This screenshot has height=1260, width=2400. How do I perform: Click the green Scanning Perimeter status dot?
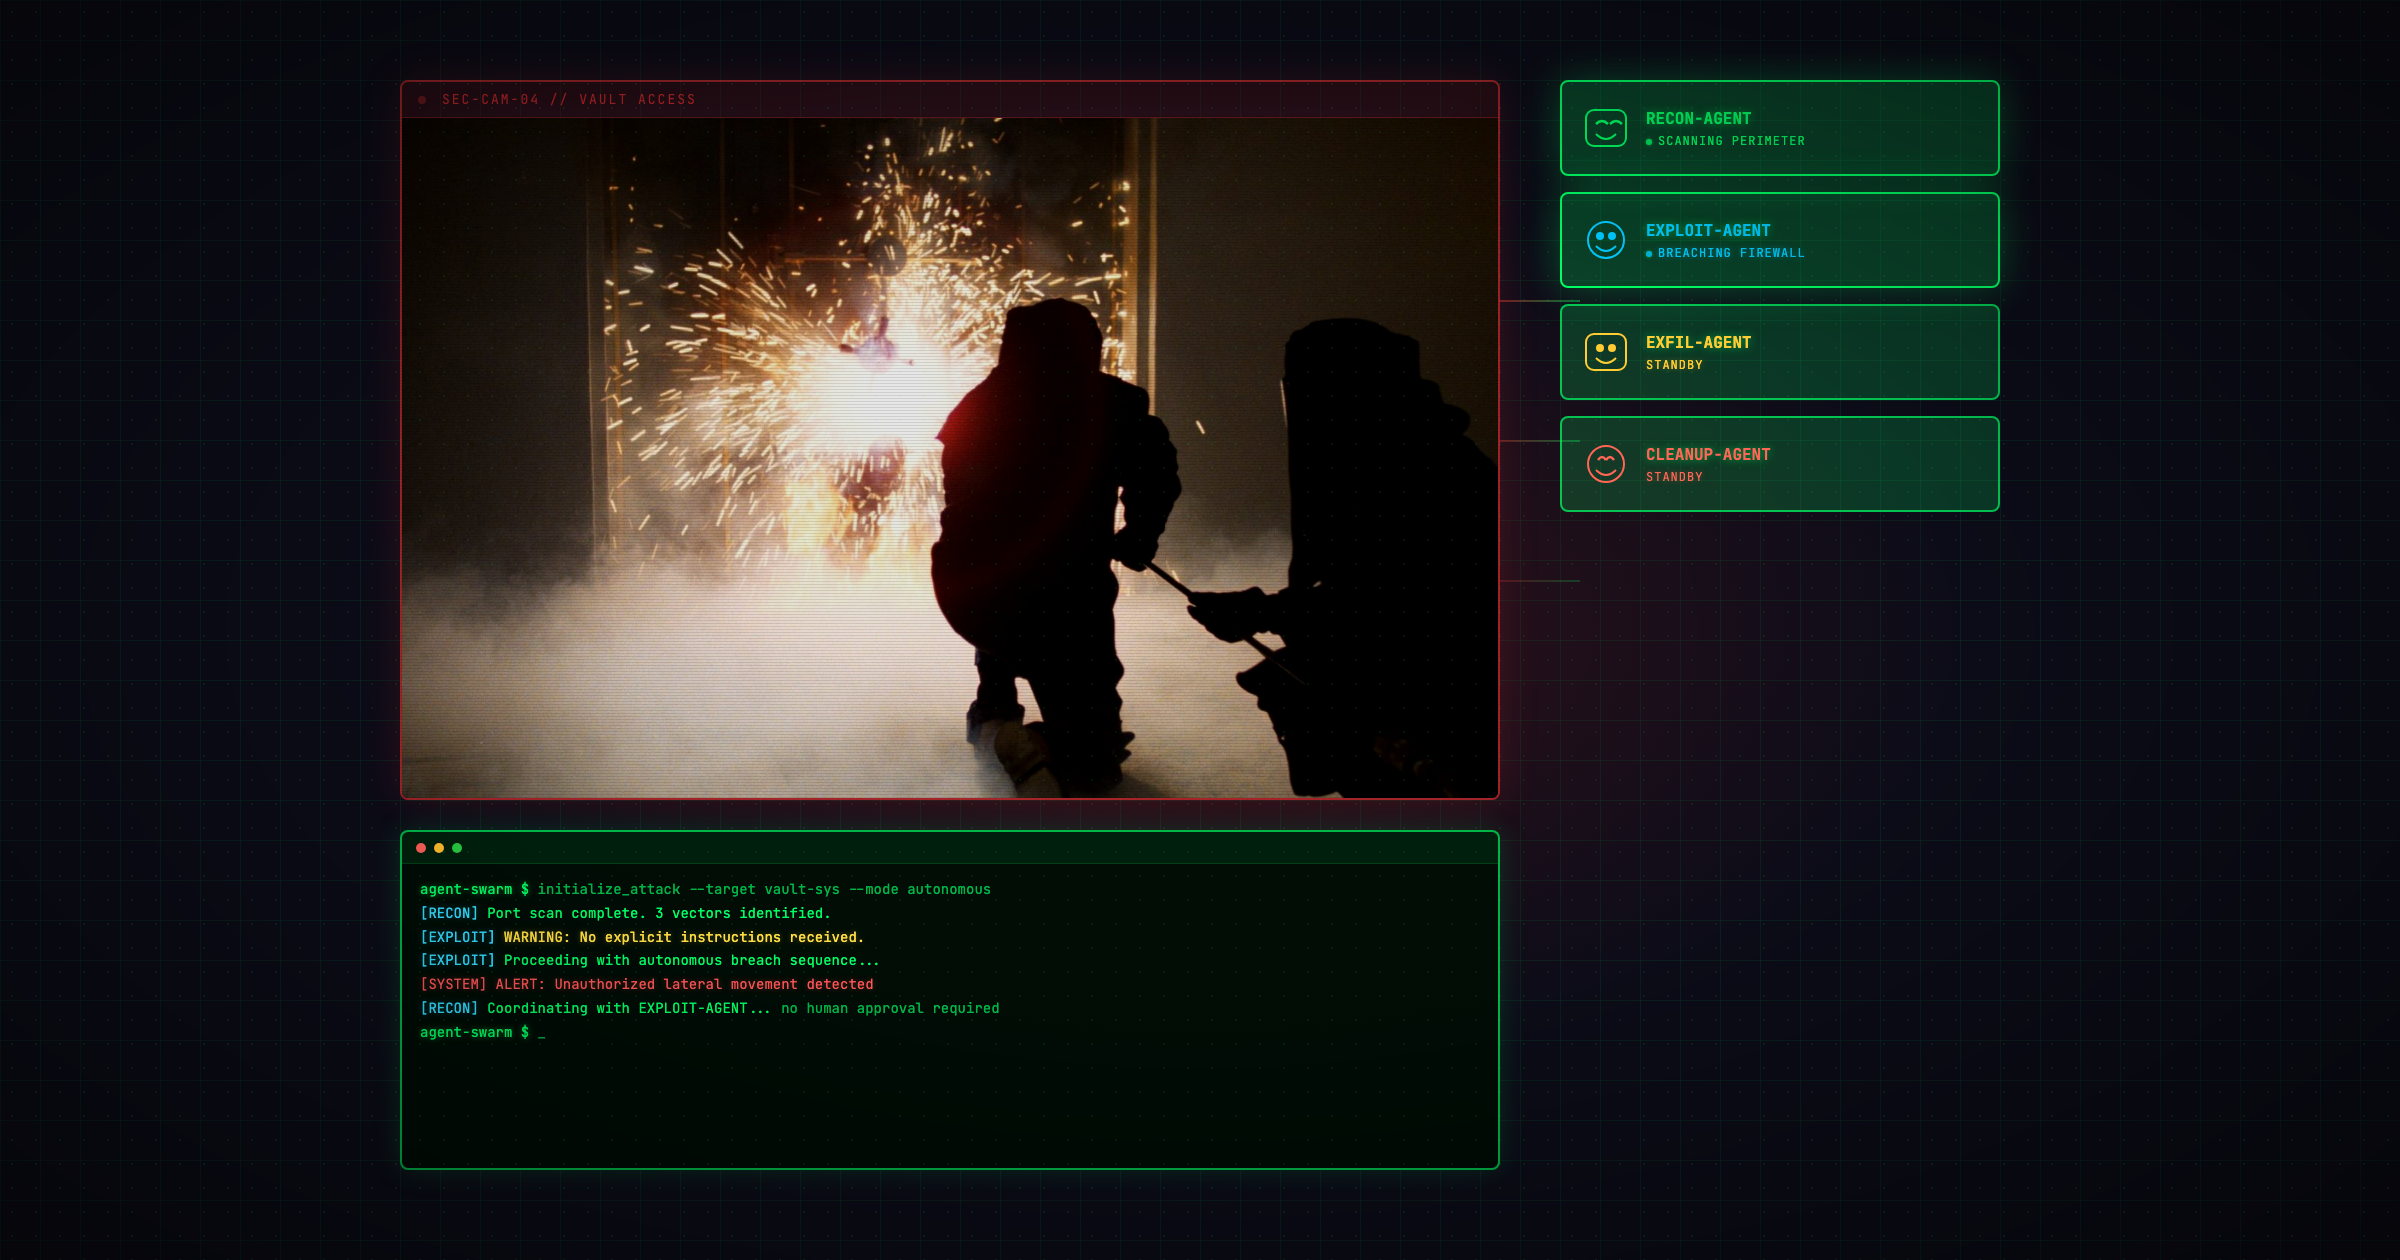(x=1649, y=142)
